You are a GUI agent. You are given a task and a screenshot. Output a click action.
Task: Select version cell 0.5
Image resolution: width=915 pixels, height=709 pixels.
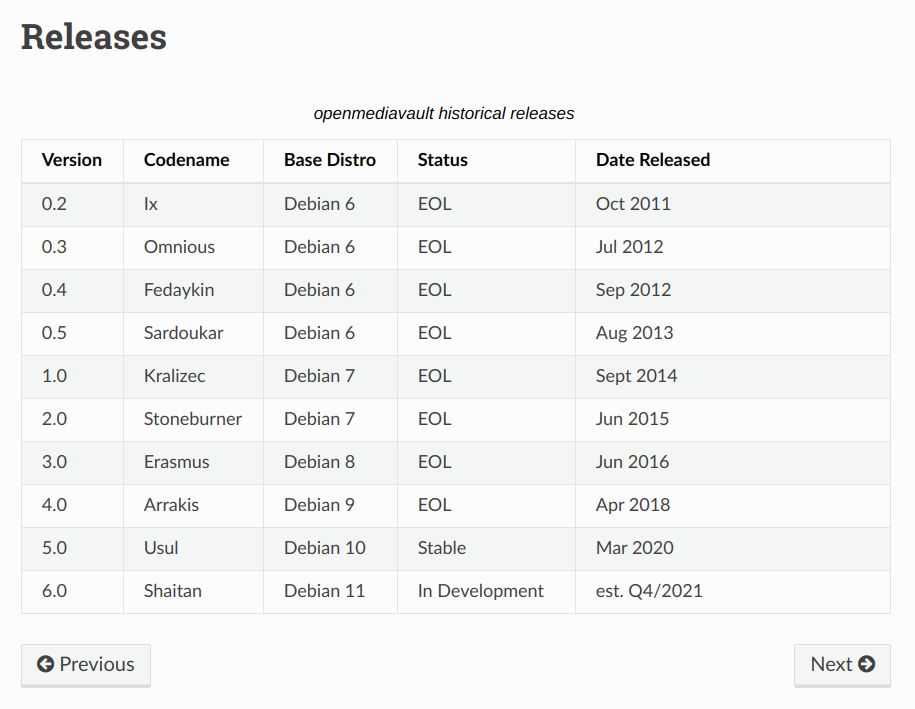point(54,333)
